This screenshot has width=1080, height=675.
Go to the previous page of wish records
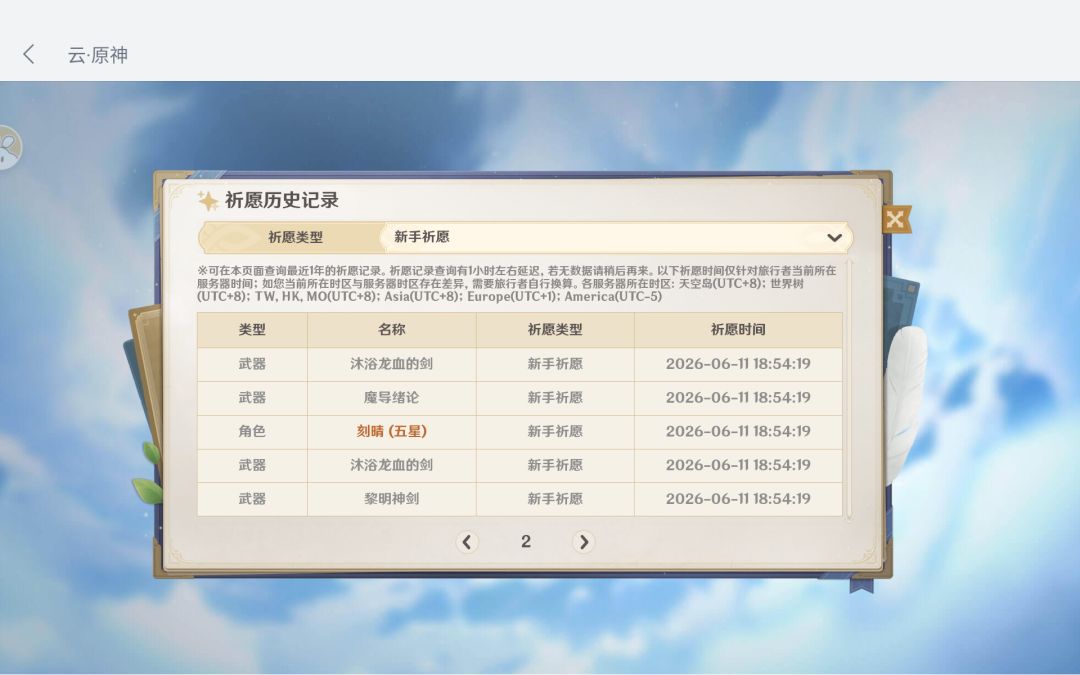467,542
